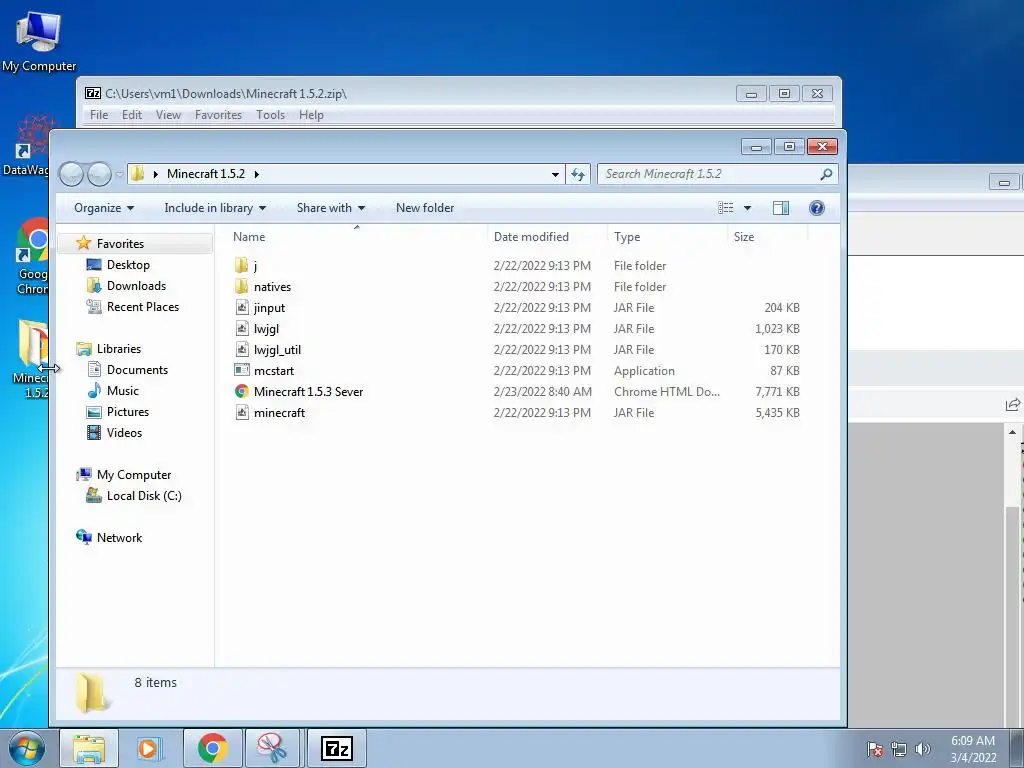Sort by Type column header
The width and height of the screenshot is (1024, 768).
coord(627,236)
